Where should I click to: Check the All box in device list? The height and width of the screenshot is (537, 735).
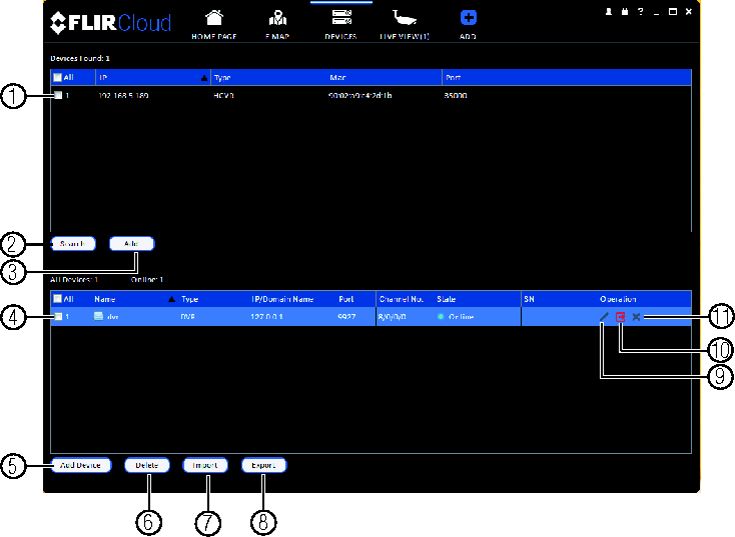point(57,298)
